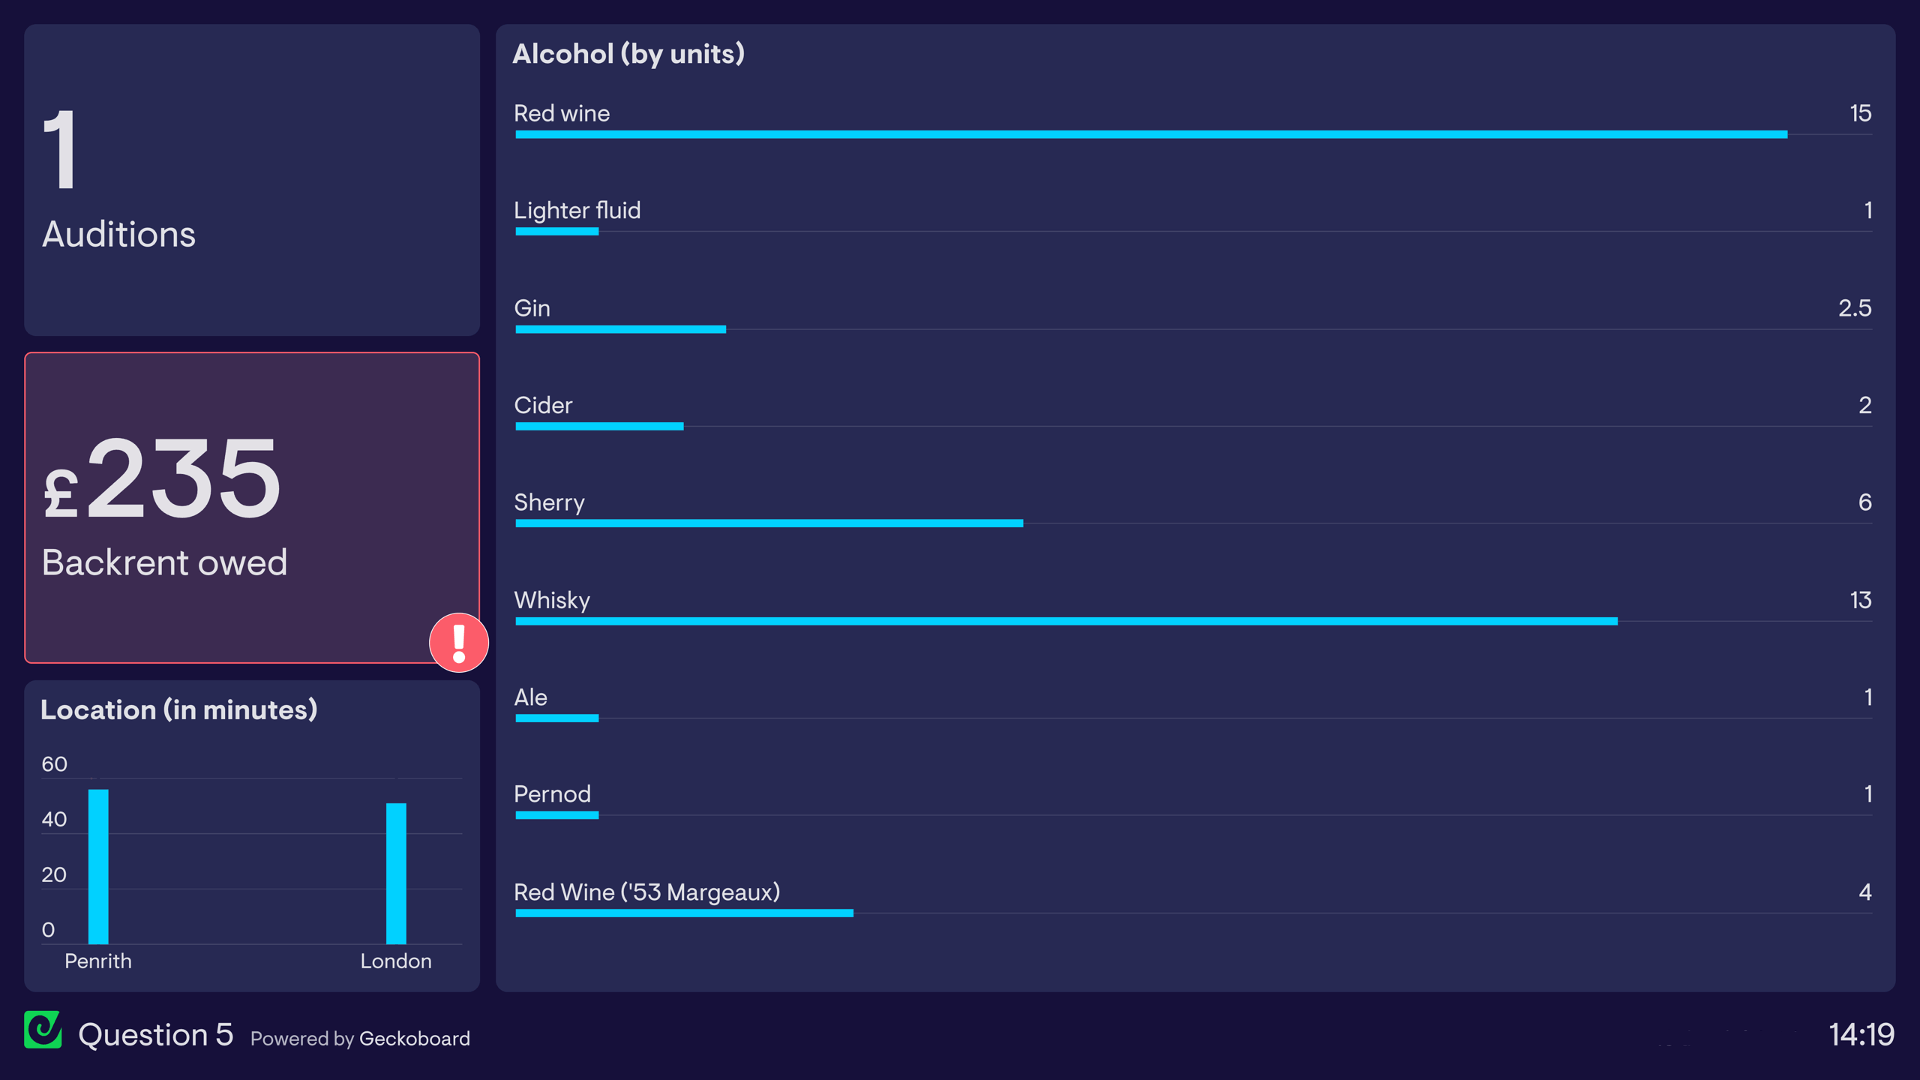
Task: Click the Gin units bar element
Action: [x=620, y=330]
